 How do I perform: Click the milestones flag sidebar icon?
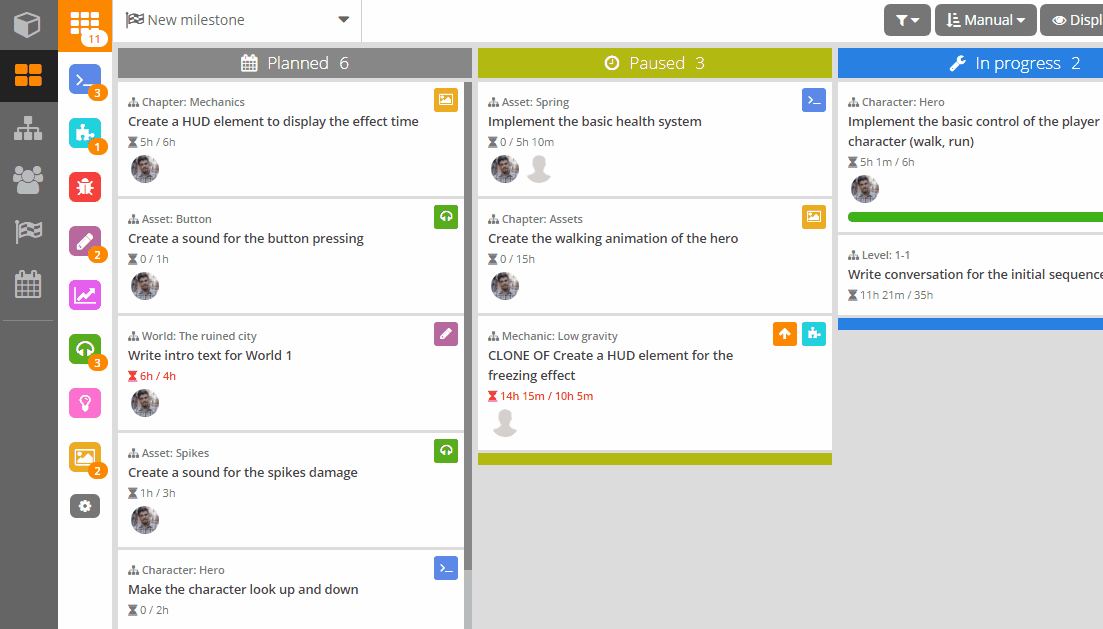pyautogui.click(x=28, y=232)
